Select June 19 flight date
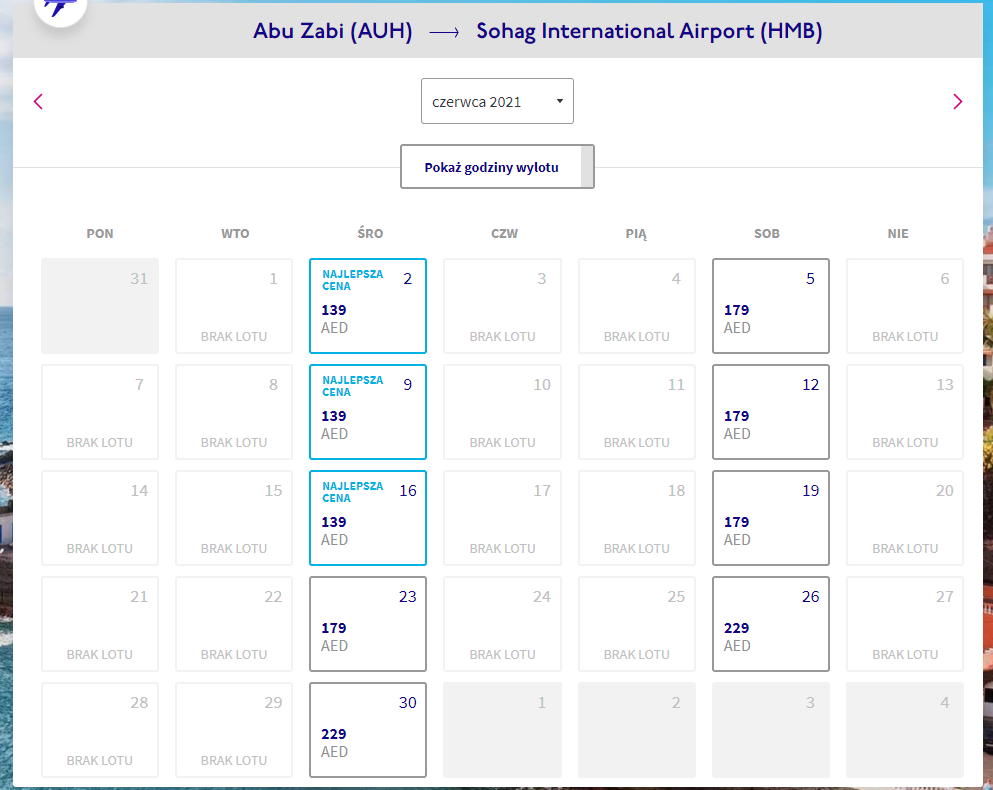The height and width of the screenshot is (790, 993). (771, 518)
